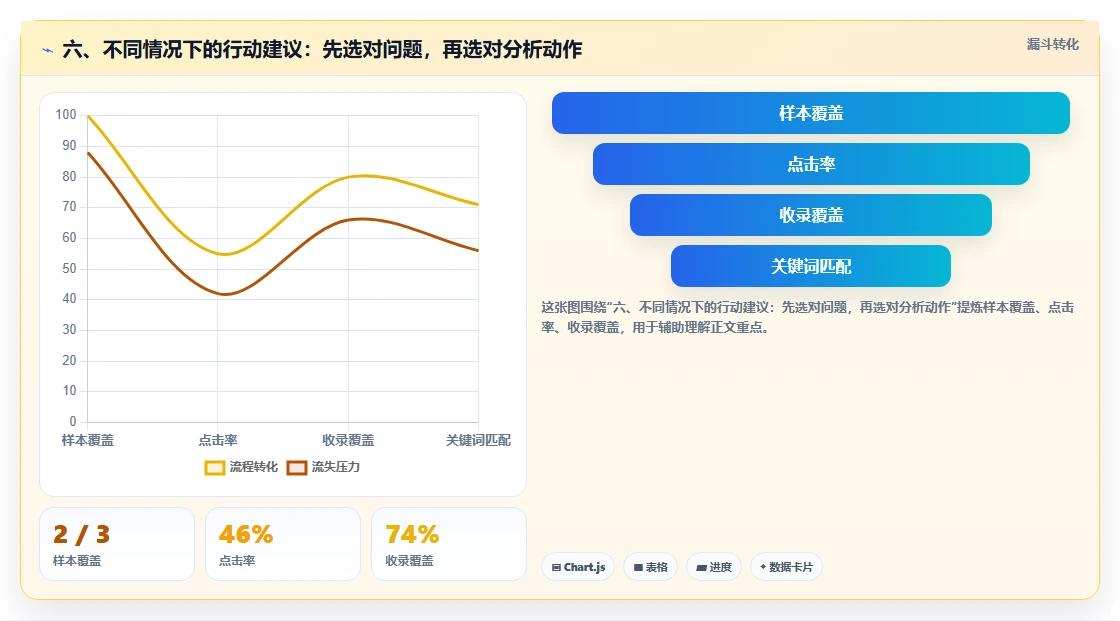Click the 进度 tag chip
The image size is (1120, 621).
(x=714, y=567)
